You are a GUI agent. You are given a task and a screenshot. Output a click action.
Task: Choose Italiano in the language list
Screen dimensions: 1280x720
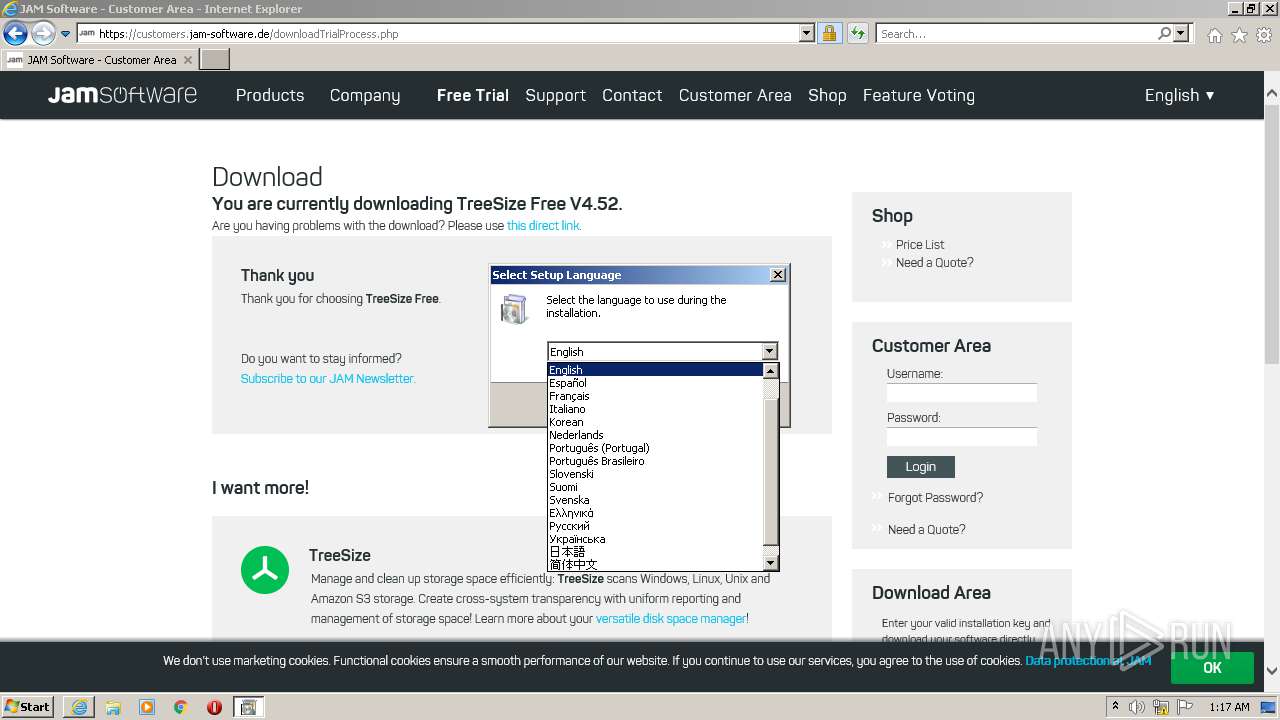point(656,409)
